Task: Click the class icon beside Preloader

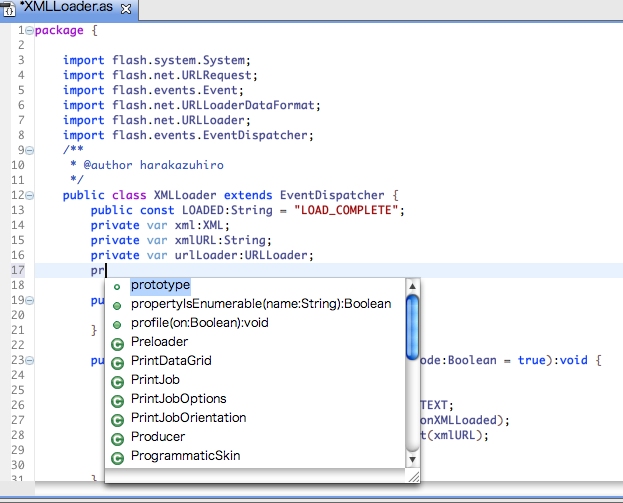Action: [x=117, y=344]
